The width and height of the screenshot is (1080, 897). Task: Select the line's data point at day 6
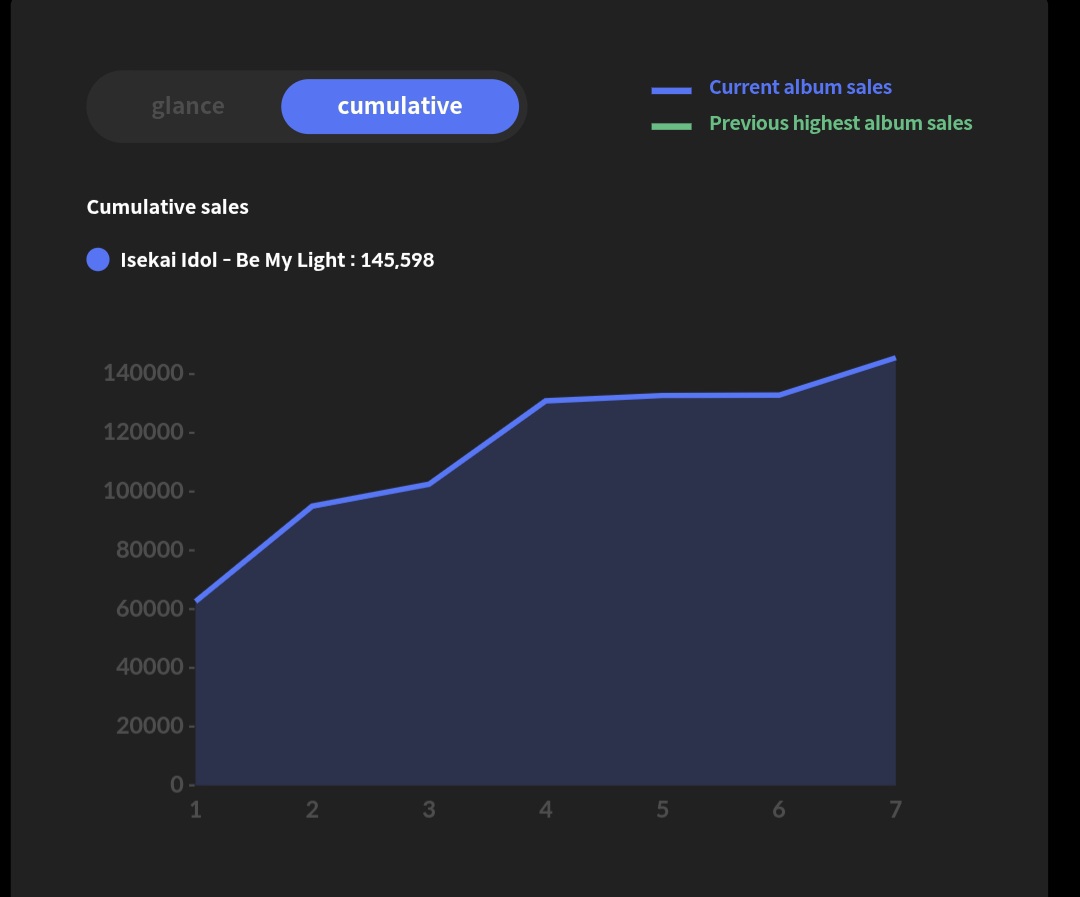click(779, 395)
